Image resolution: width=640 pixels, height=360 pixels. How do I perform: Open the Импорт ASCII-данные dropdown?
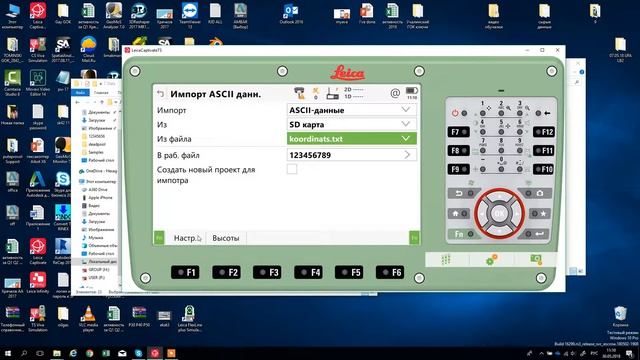pos(352,110)
